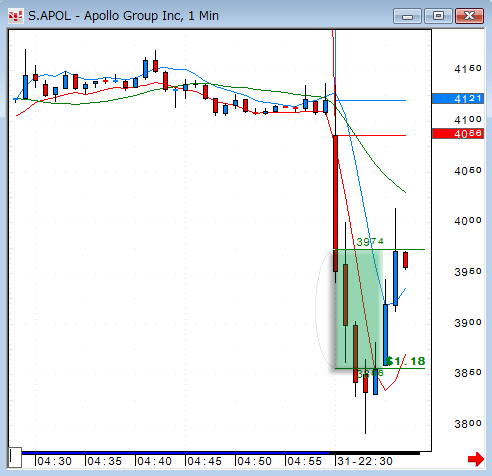The width and height of the screenshot is (492, 476).
Task: Click the 04:45 time axis label
Action: [204, 461]
